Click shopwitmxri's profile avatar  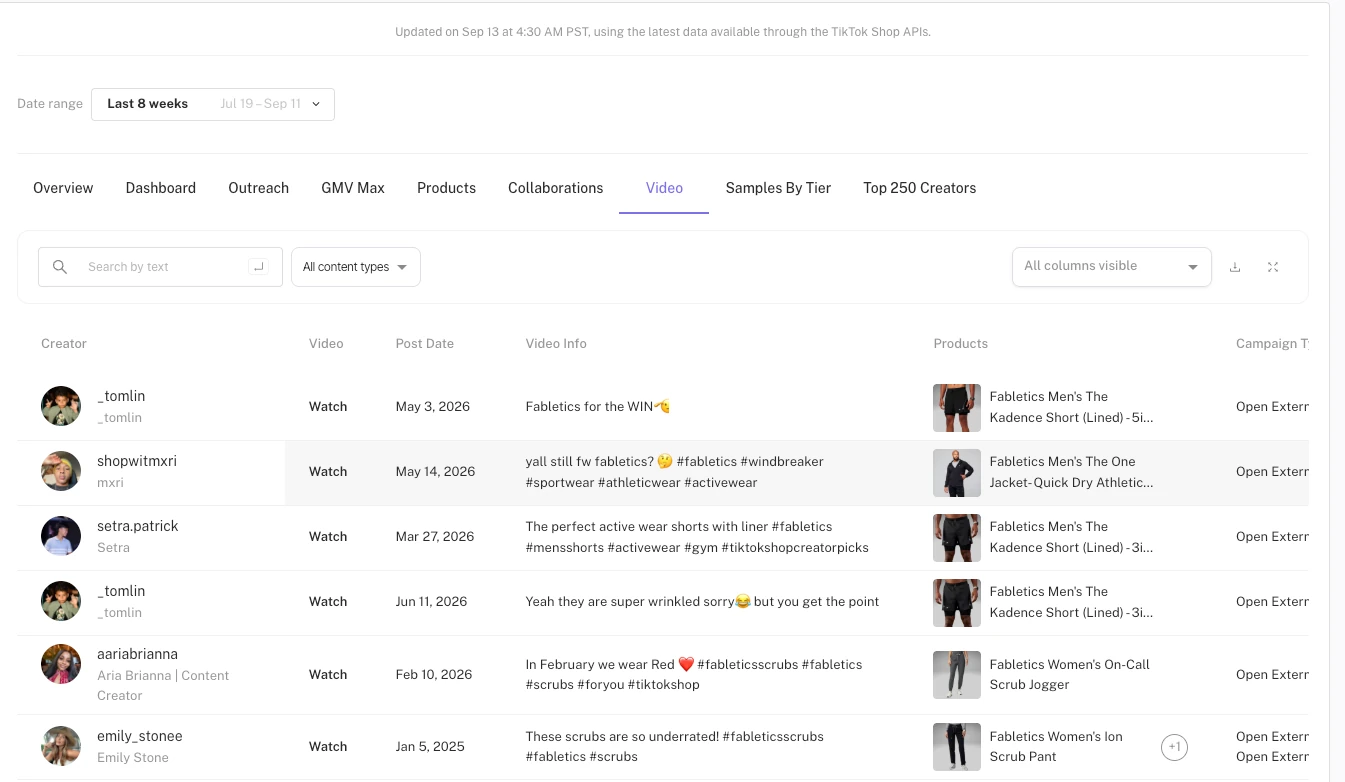coord(61,471)
